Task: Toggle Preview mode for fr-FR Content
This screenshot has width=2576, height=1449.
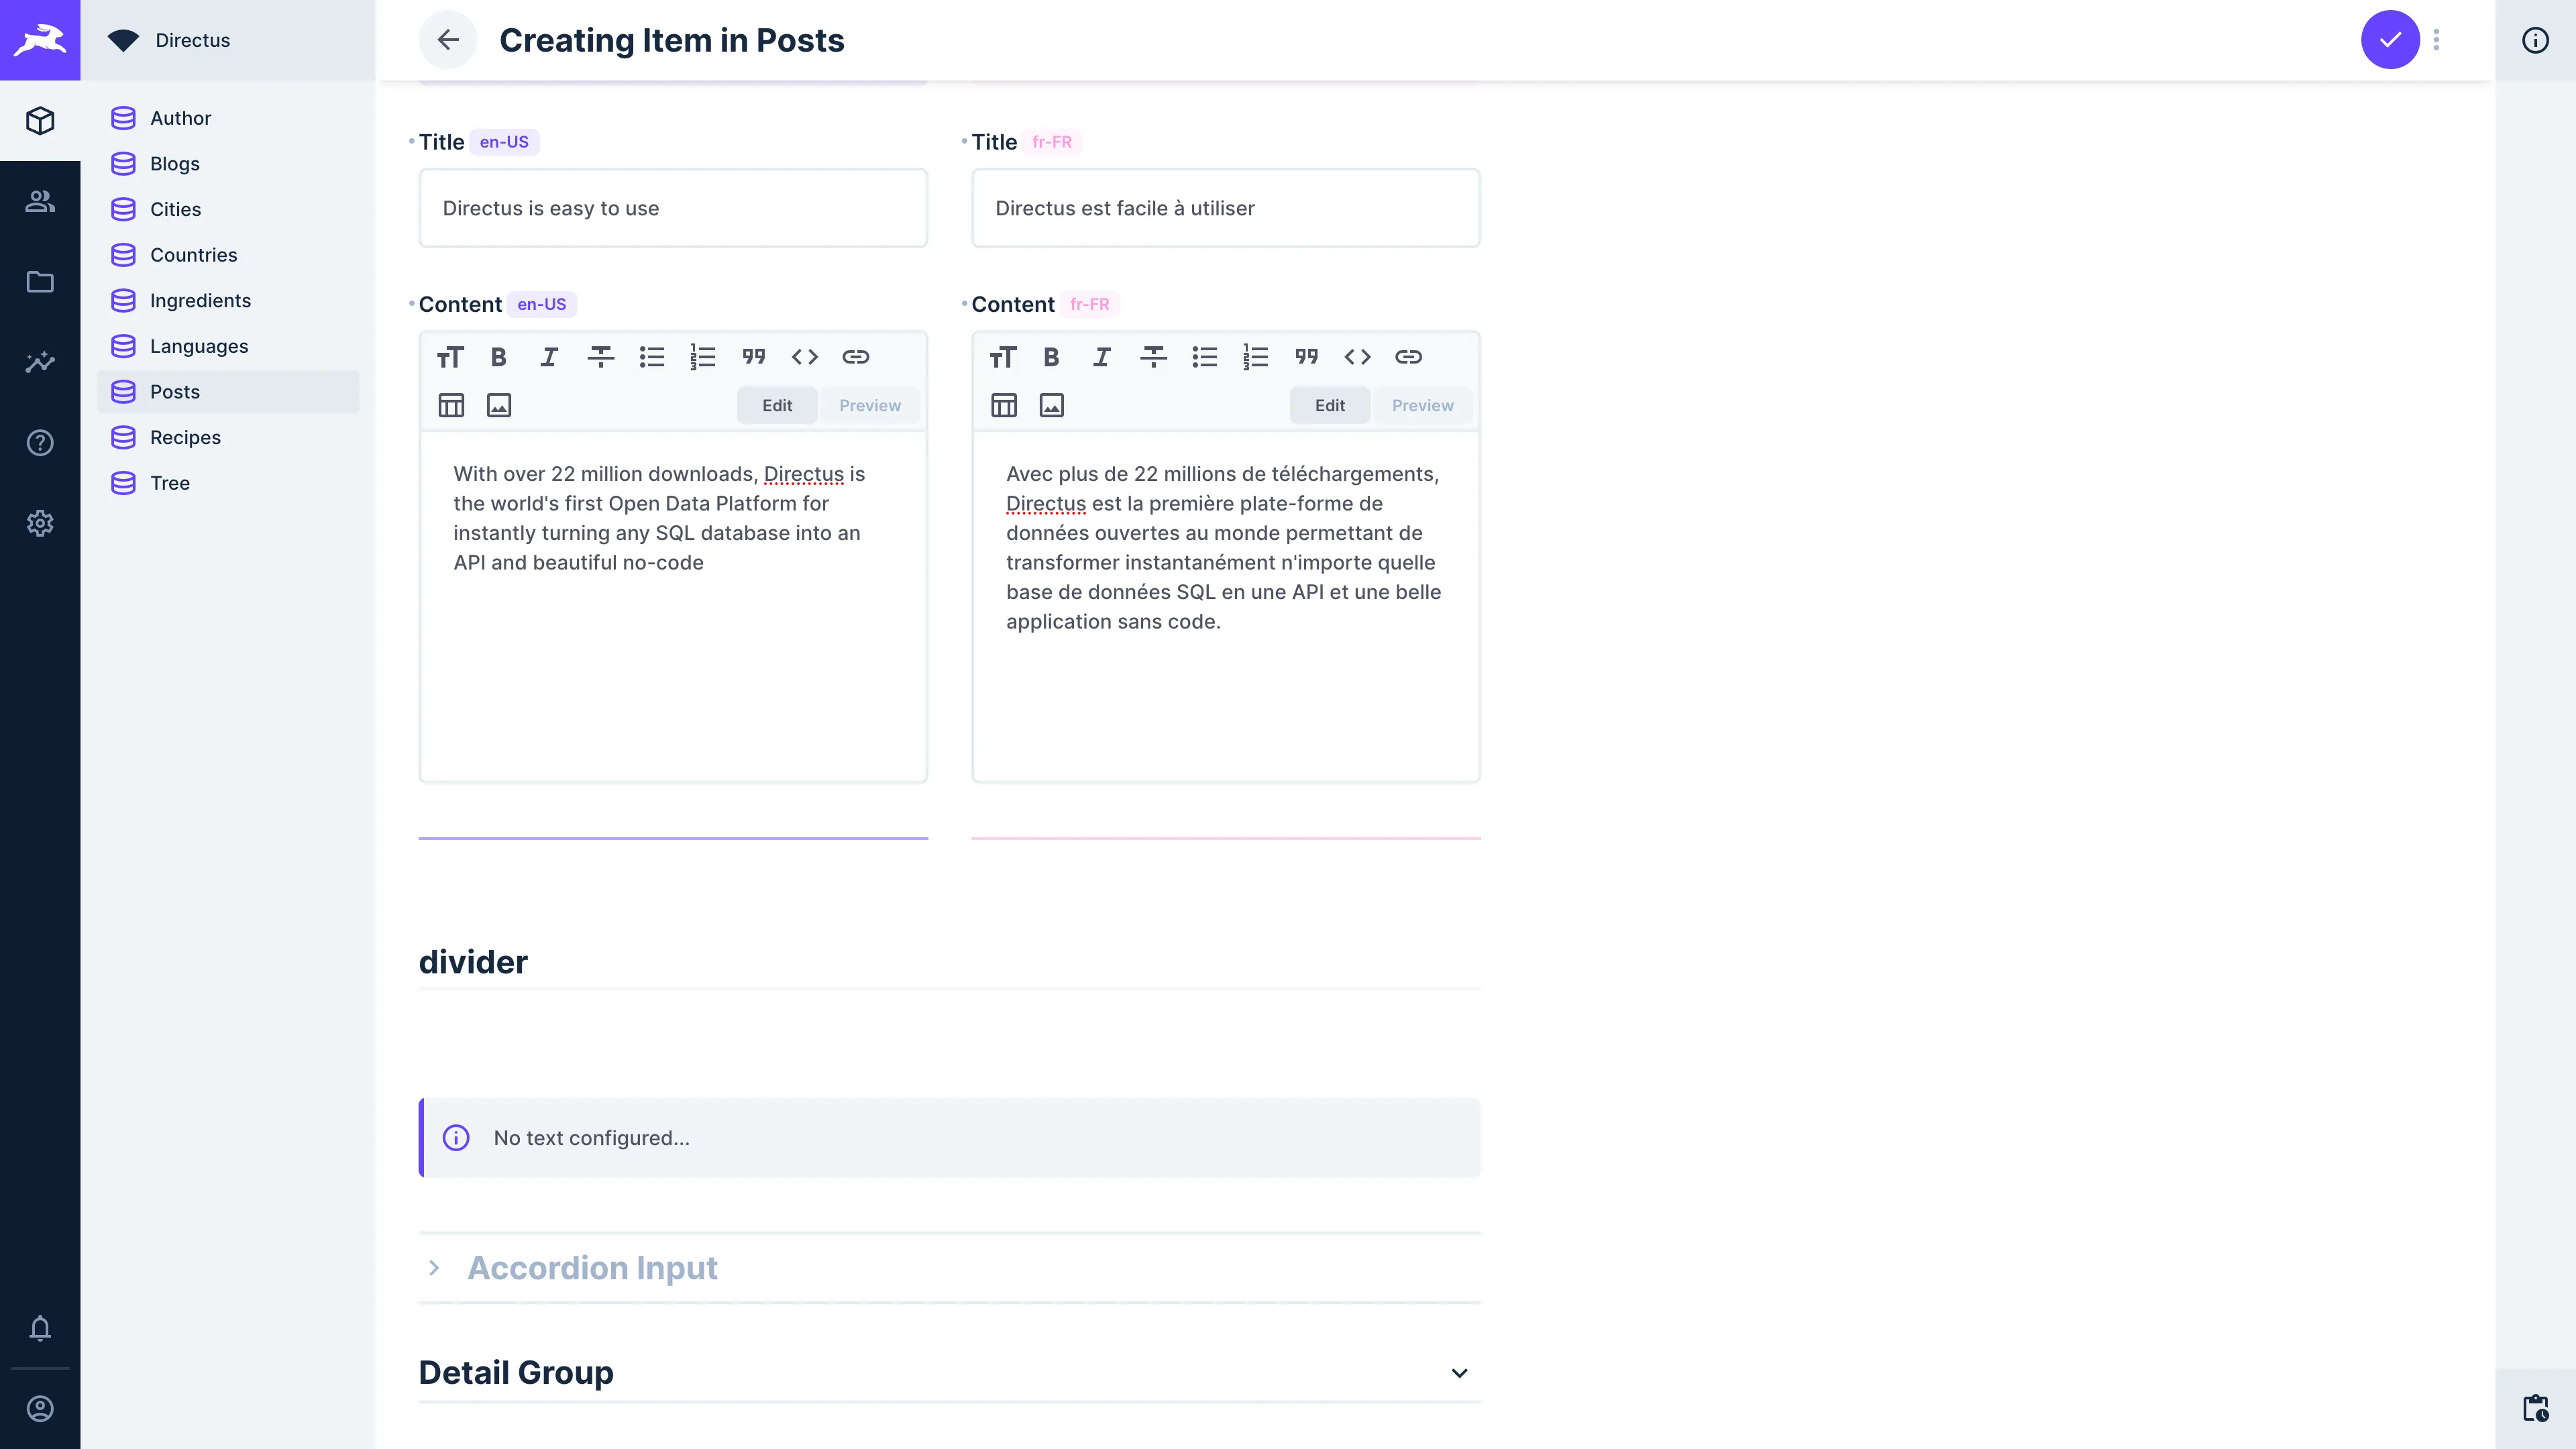Action: pyautogui.click(x=1422, y=405)
